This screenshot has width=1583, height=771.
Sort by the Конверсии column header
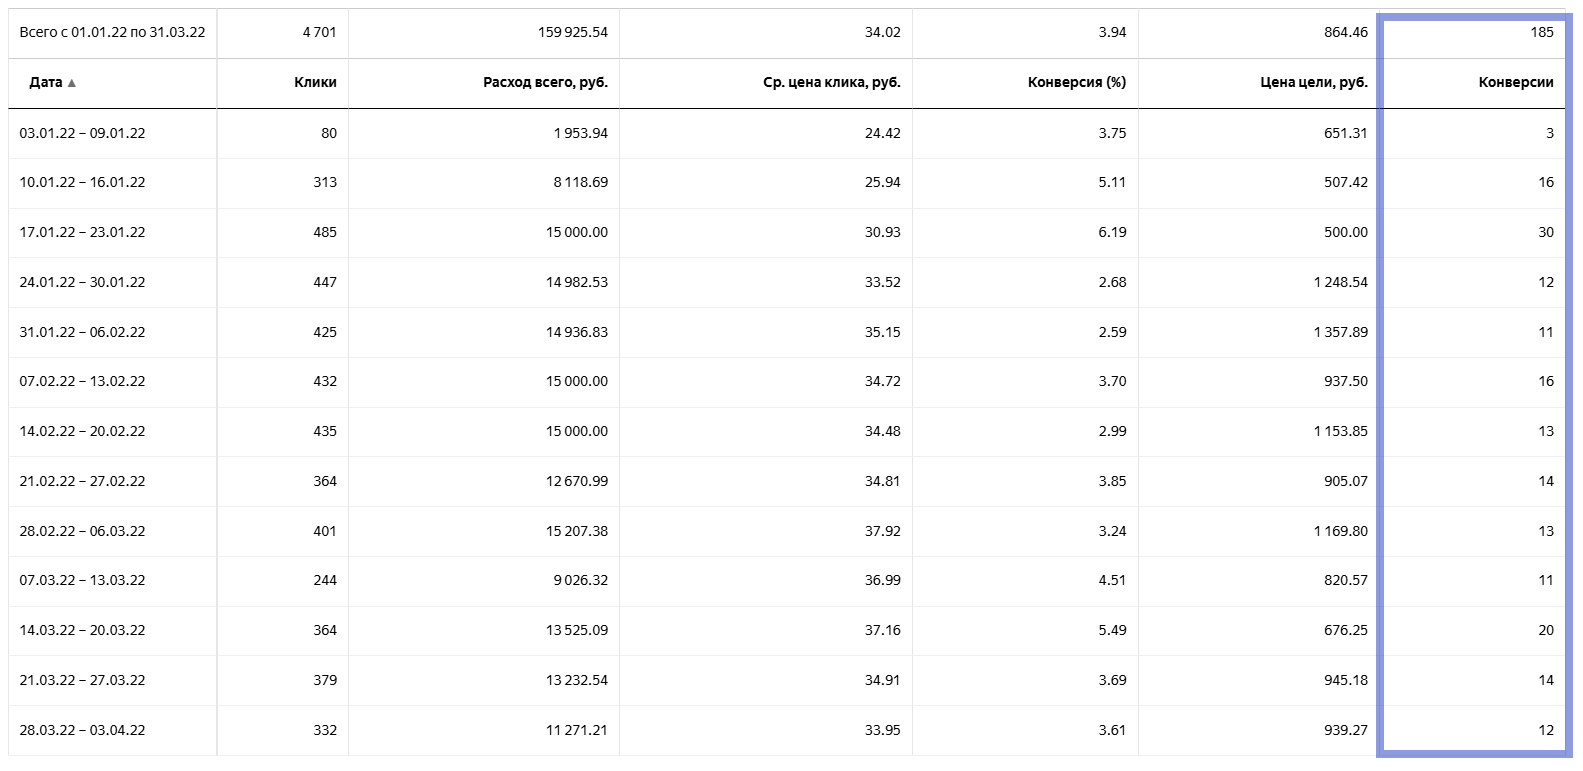pos(1515,82)
